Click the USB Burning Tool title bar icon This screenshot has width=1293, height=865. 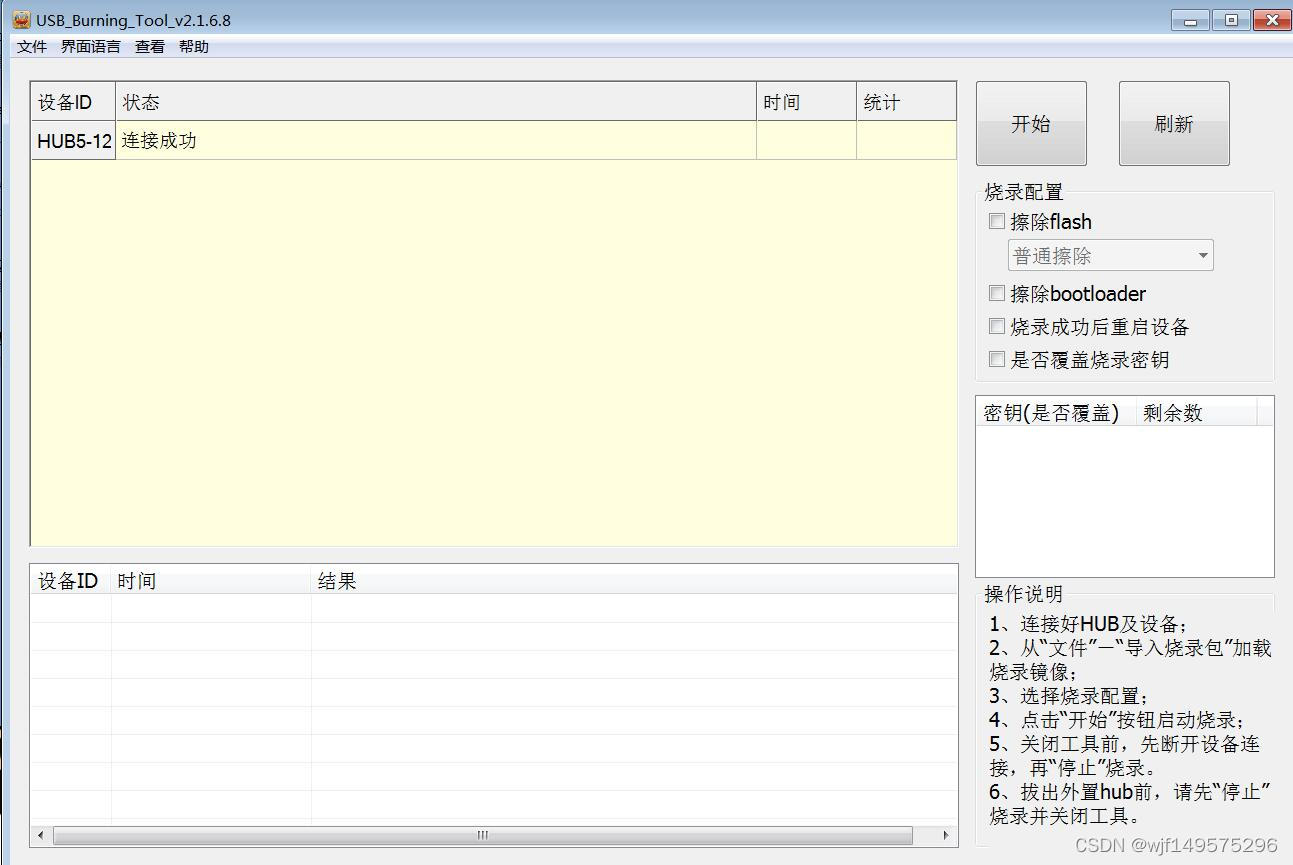coord(21,20)
